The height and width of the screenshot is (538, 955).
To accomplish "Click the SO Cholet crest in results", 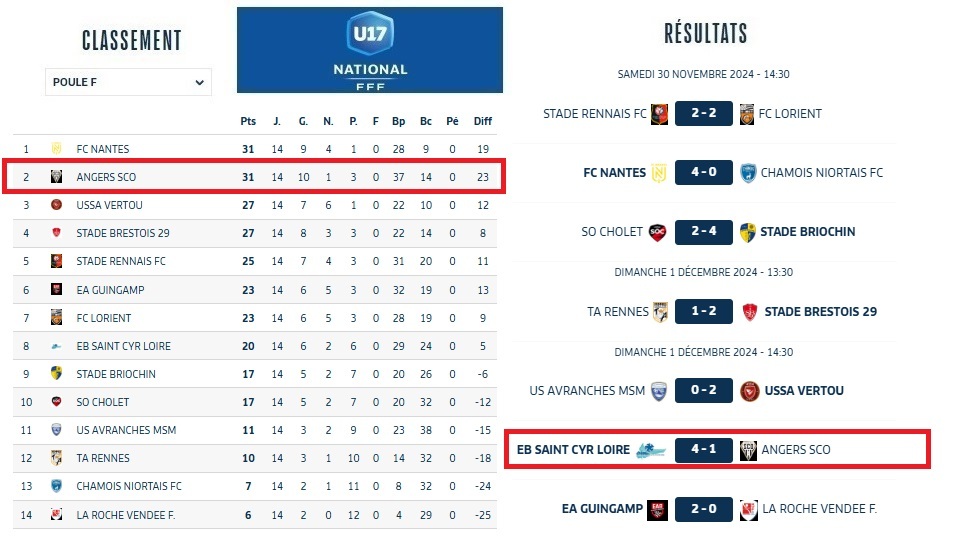I will (x=657, y=232).
